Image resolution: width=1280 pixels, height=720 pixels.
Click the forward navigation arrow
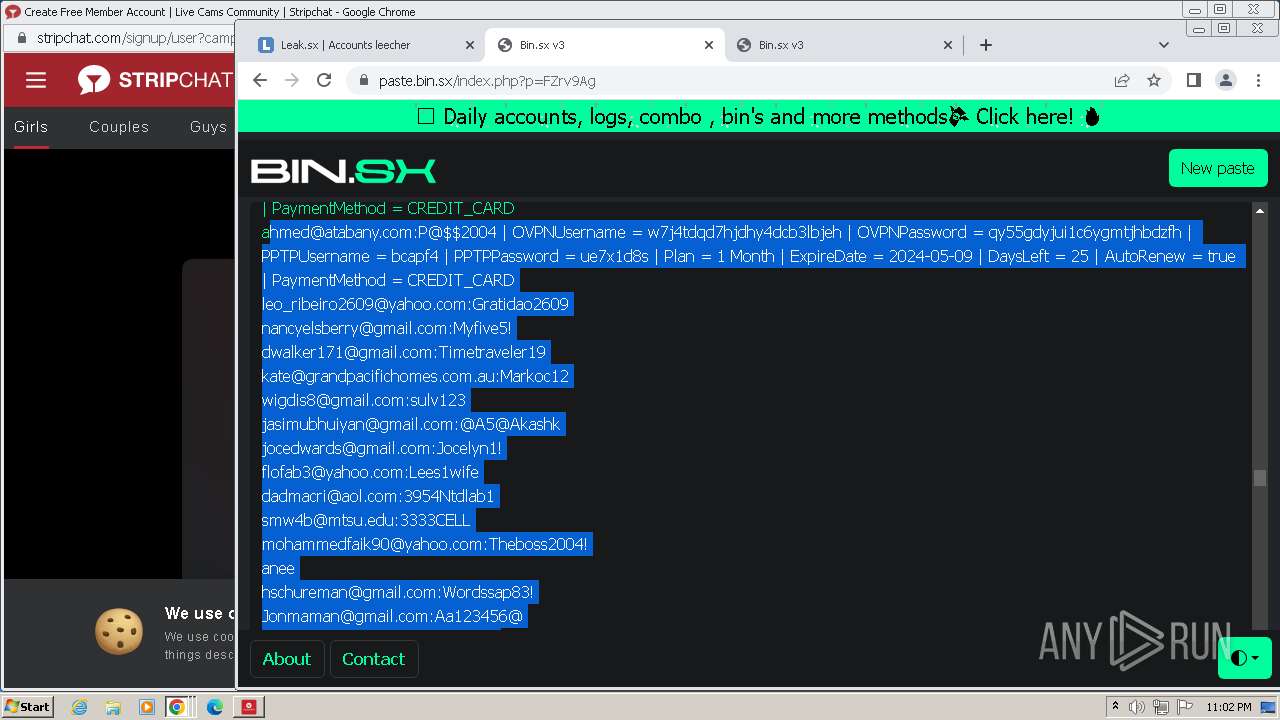[x=292, y=80]
